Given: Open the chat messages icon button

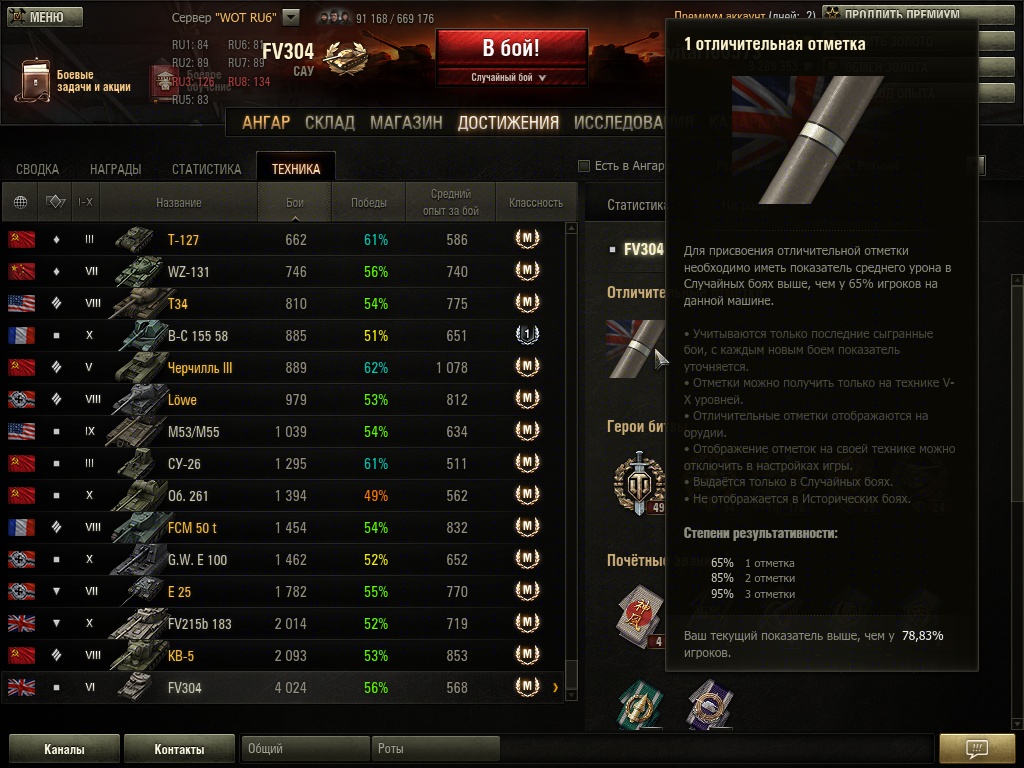Looking at the screenshot, I should (x=976, y=748).
